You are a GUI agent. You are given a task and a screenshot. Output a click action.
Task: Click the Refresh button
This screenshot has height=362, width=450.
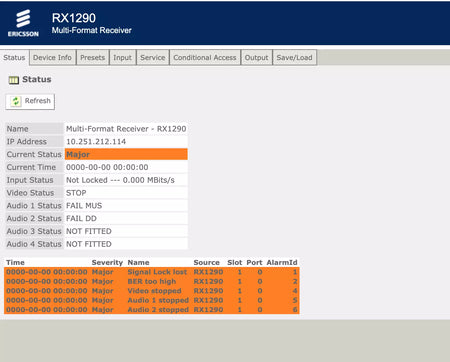(x=30, y=101)
